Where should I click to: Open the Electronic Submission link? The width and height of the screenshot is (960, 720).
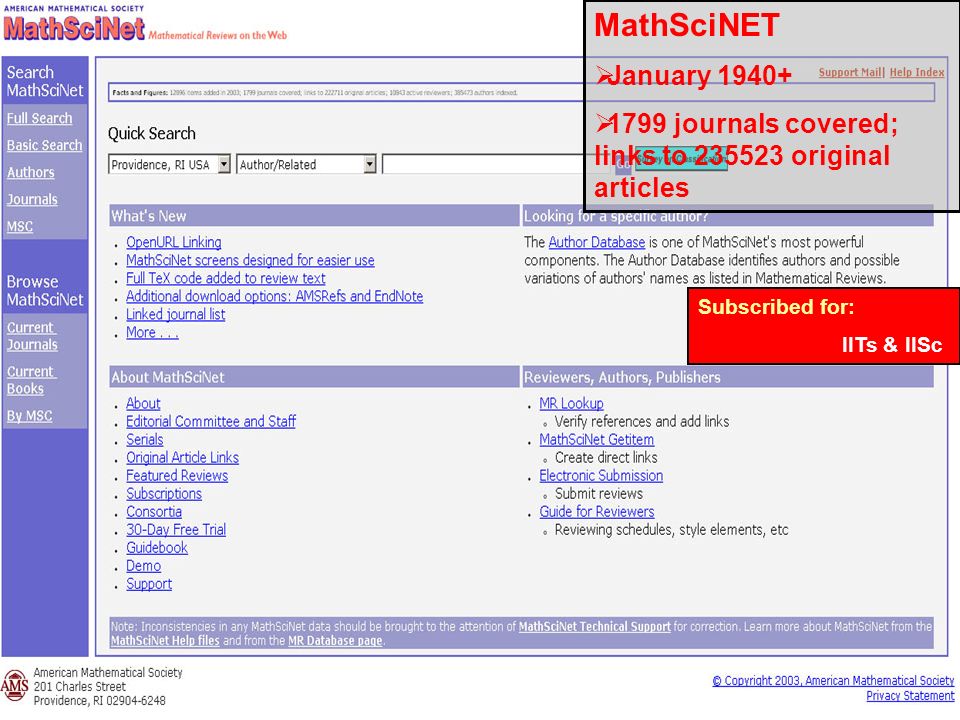[x=601, y=476]
